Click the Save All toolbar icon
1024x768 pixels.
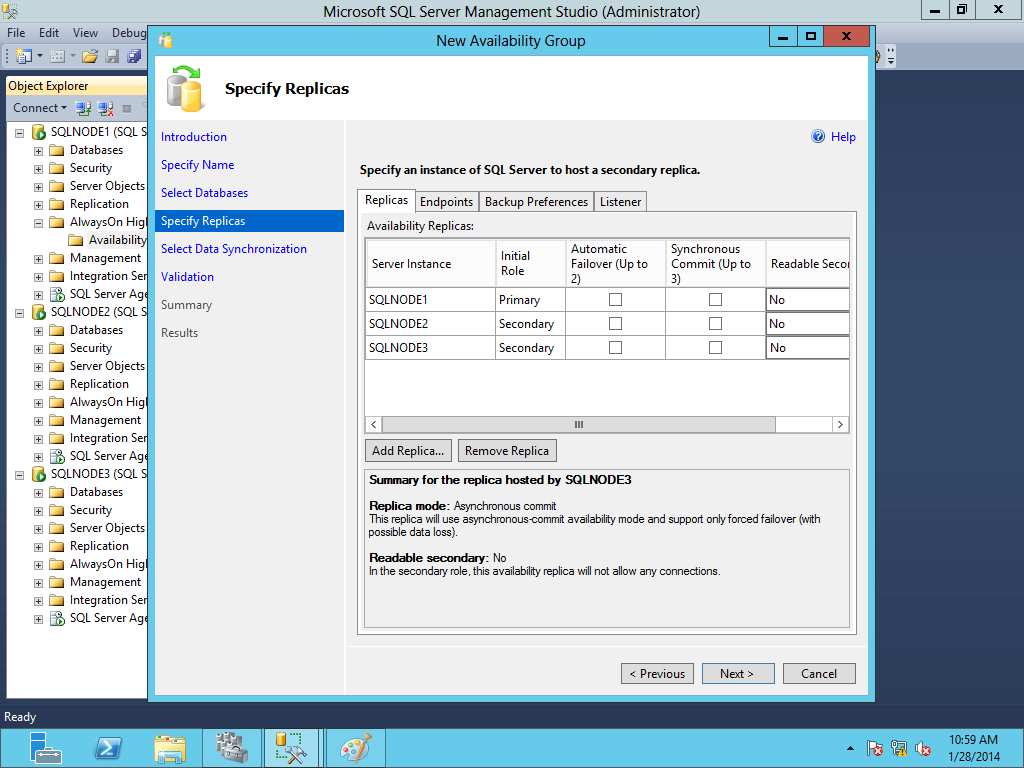click(134, 57)
